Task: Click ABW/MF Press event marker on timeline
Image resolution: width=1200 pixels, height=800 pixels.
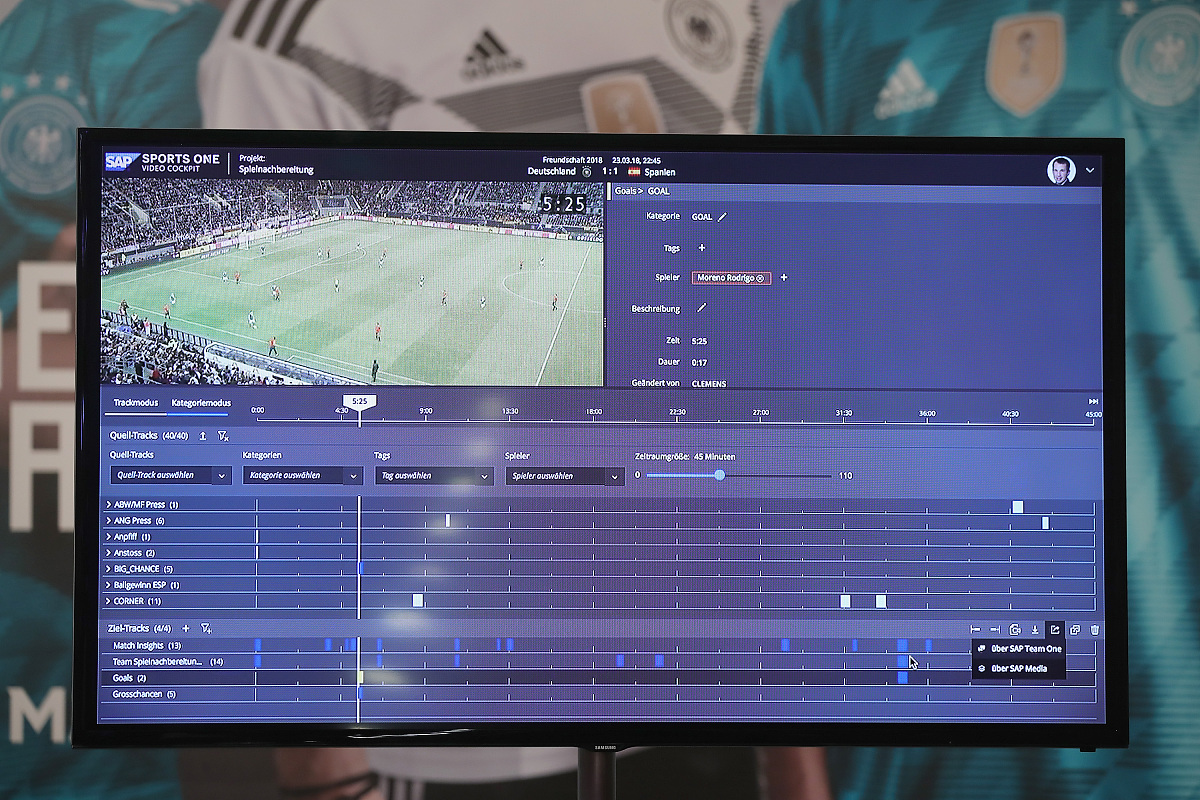Action: (x=1018, y=507)
